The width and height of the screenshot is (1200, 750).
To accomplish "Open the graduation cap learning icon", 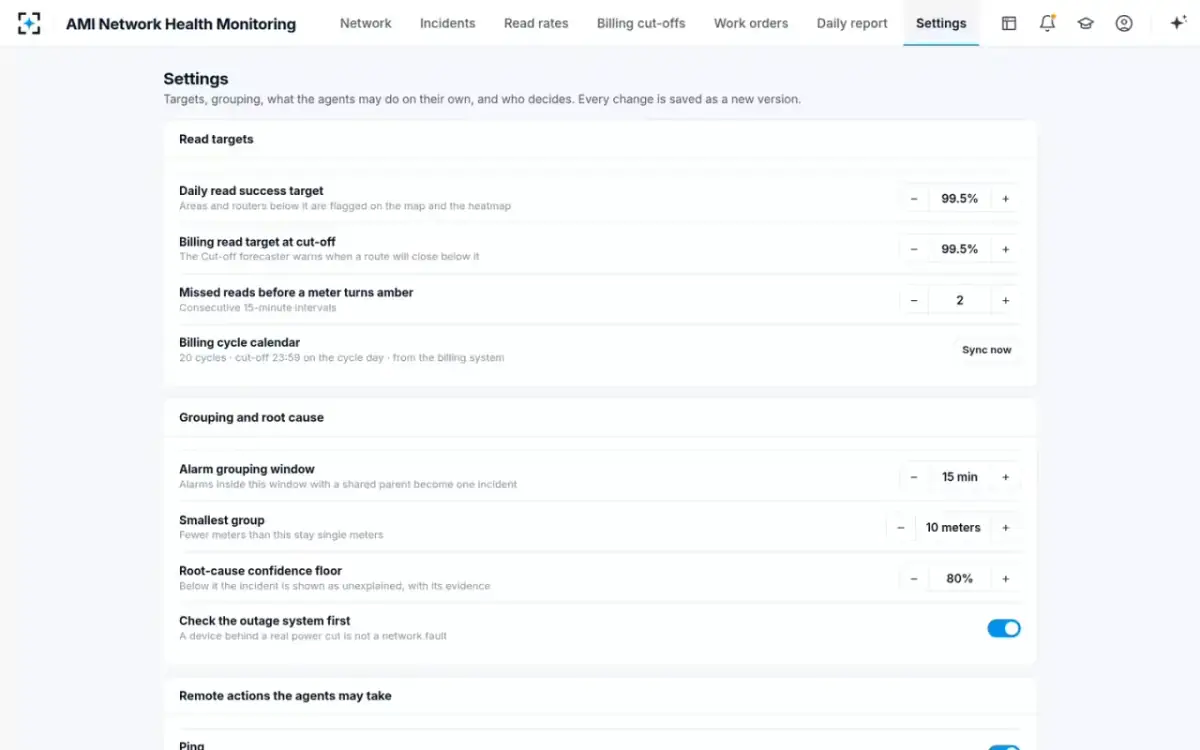I will click(1085, 23).
